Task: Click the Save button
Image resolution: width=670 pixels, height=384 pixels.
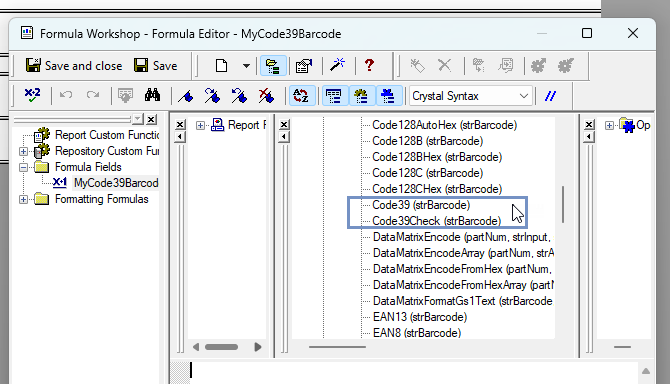Action: coord(156,66)
